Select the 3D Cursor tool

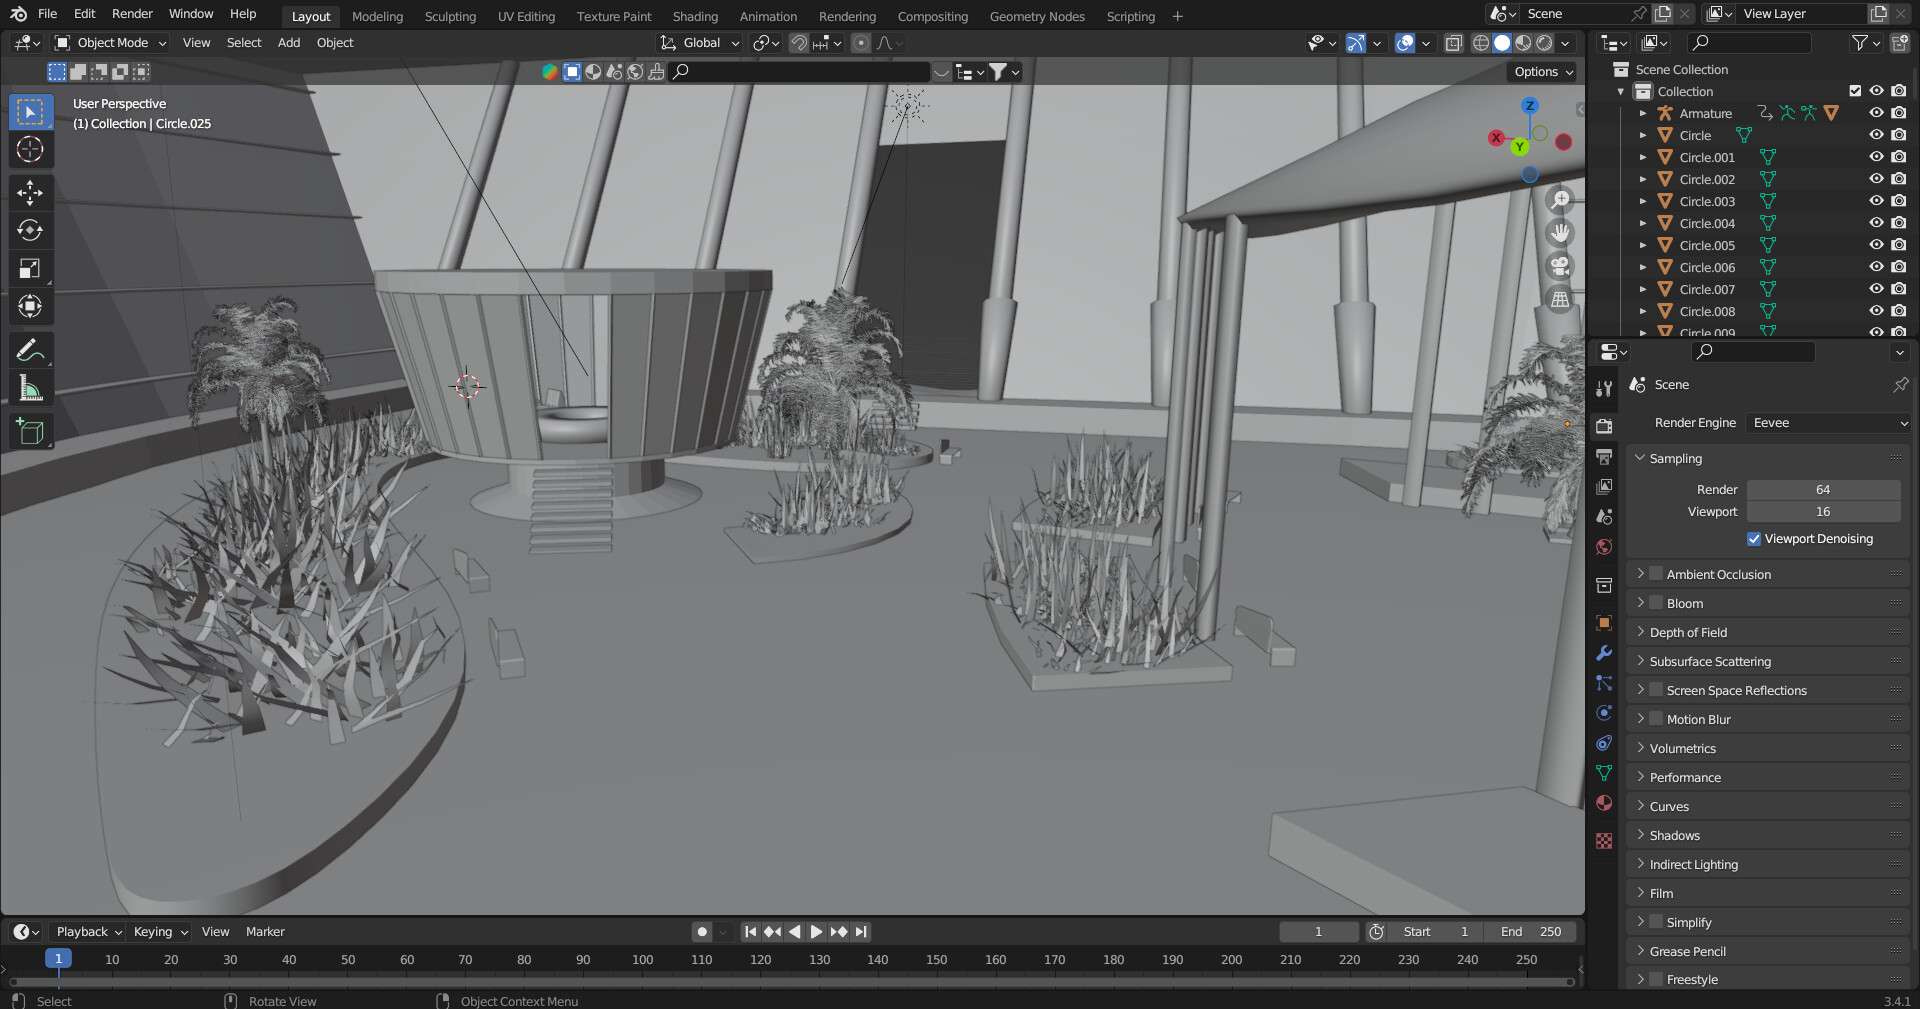click(x=30, y=150)
